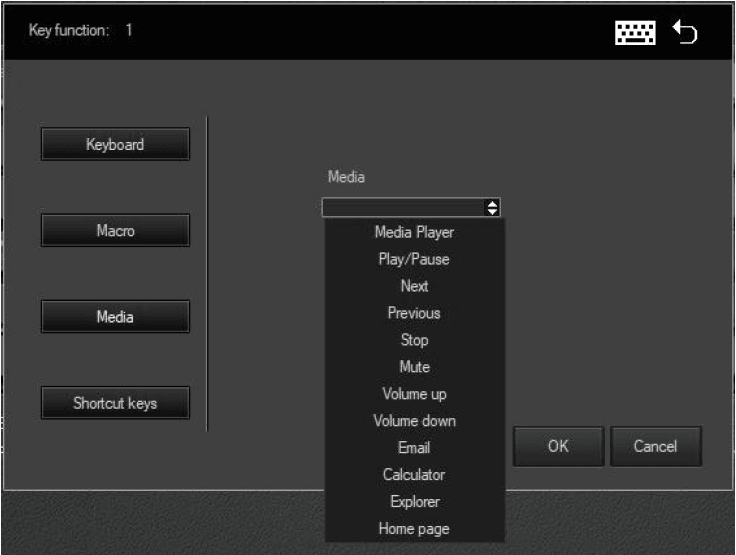Screen dimensions: 736x555
Task: Choose Volume up from the list
Action: 414,394
